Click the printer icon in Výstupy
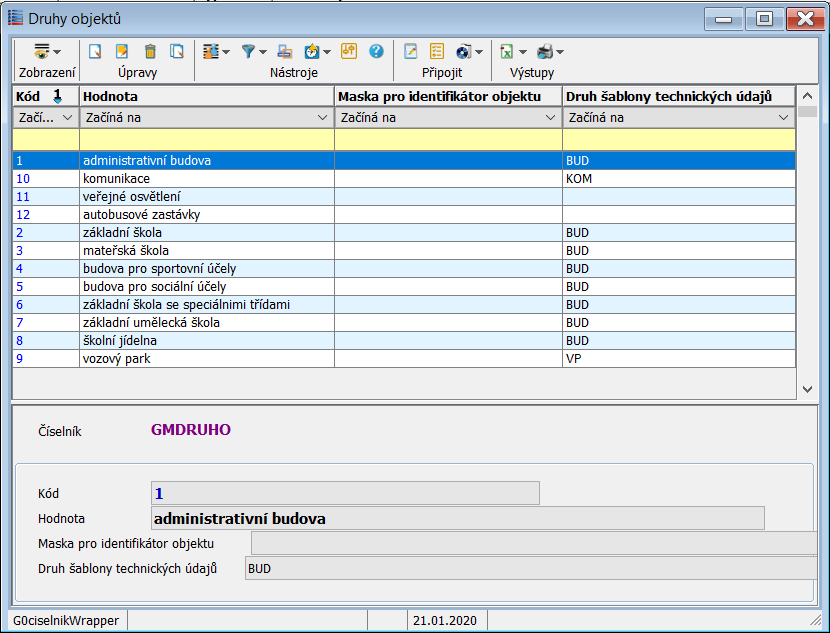 click(x=545, y=51)
